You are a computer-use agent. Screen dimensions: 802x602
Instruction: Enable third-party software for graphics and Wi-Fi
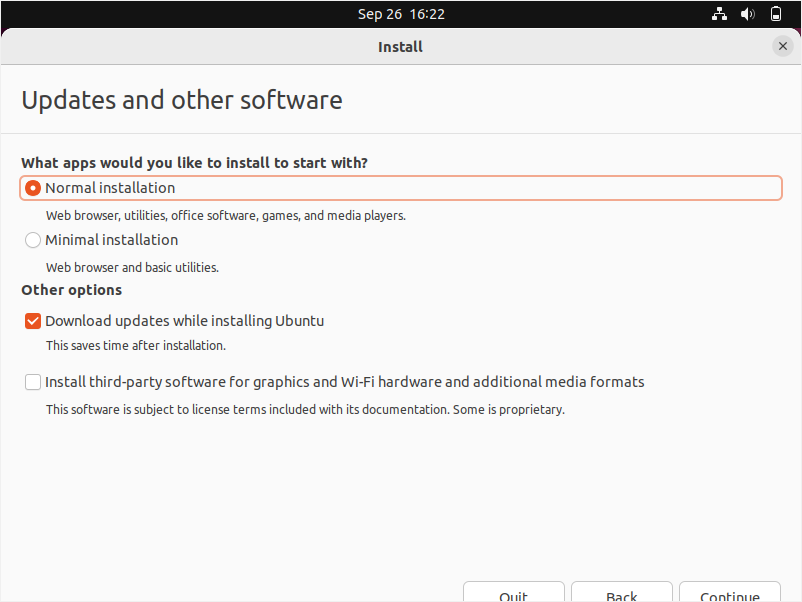(33, 382)
